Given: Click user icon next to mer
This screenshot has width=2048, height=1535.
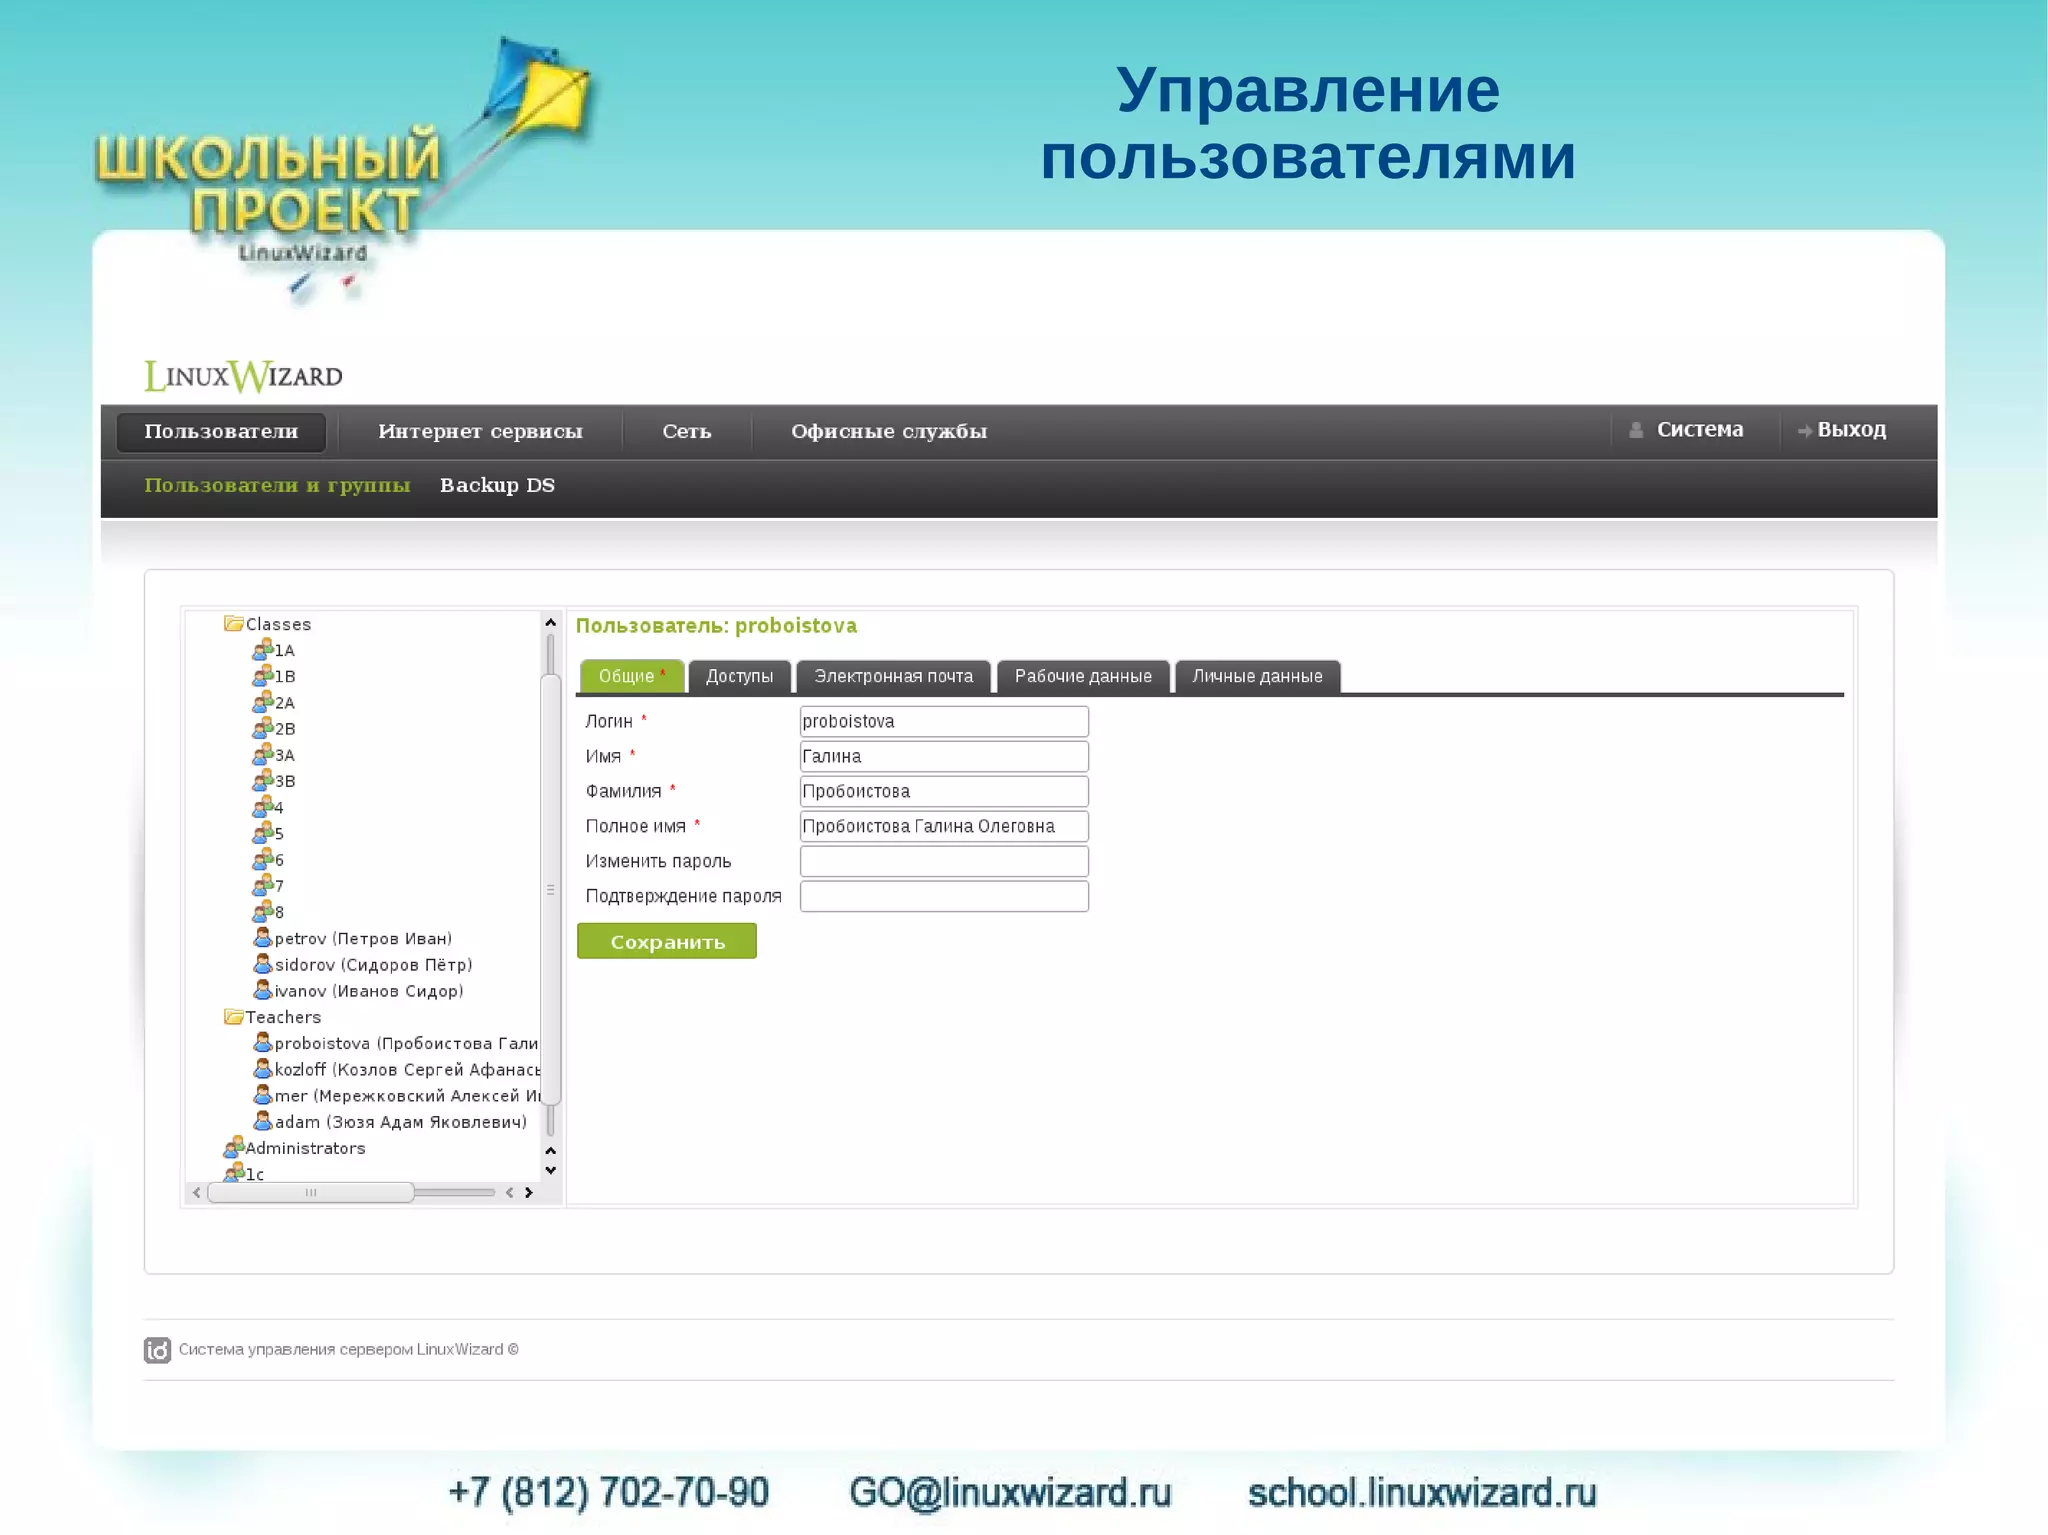Looking at the screenshot, I should tap(263, 1095).
